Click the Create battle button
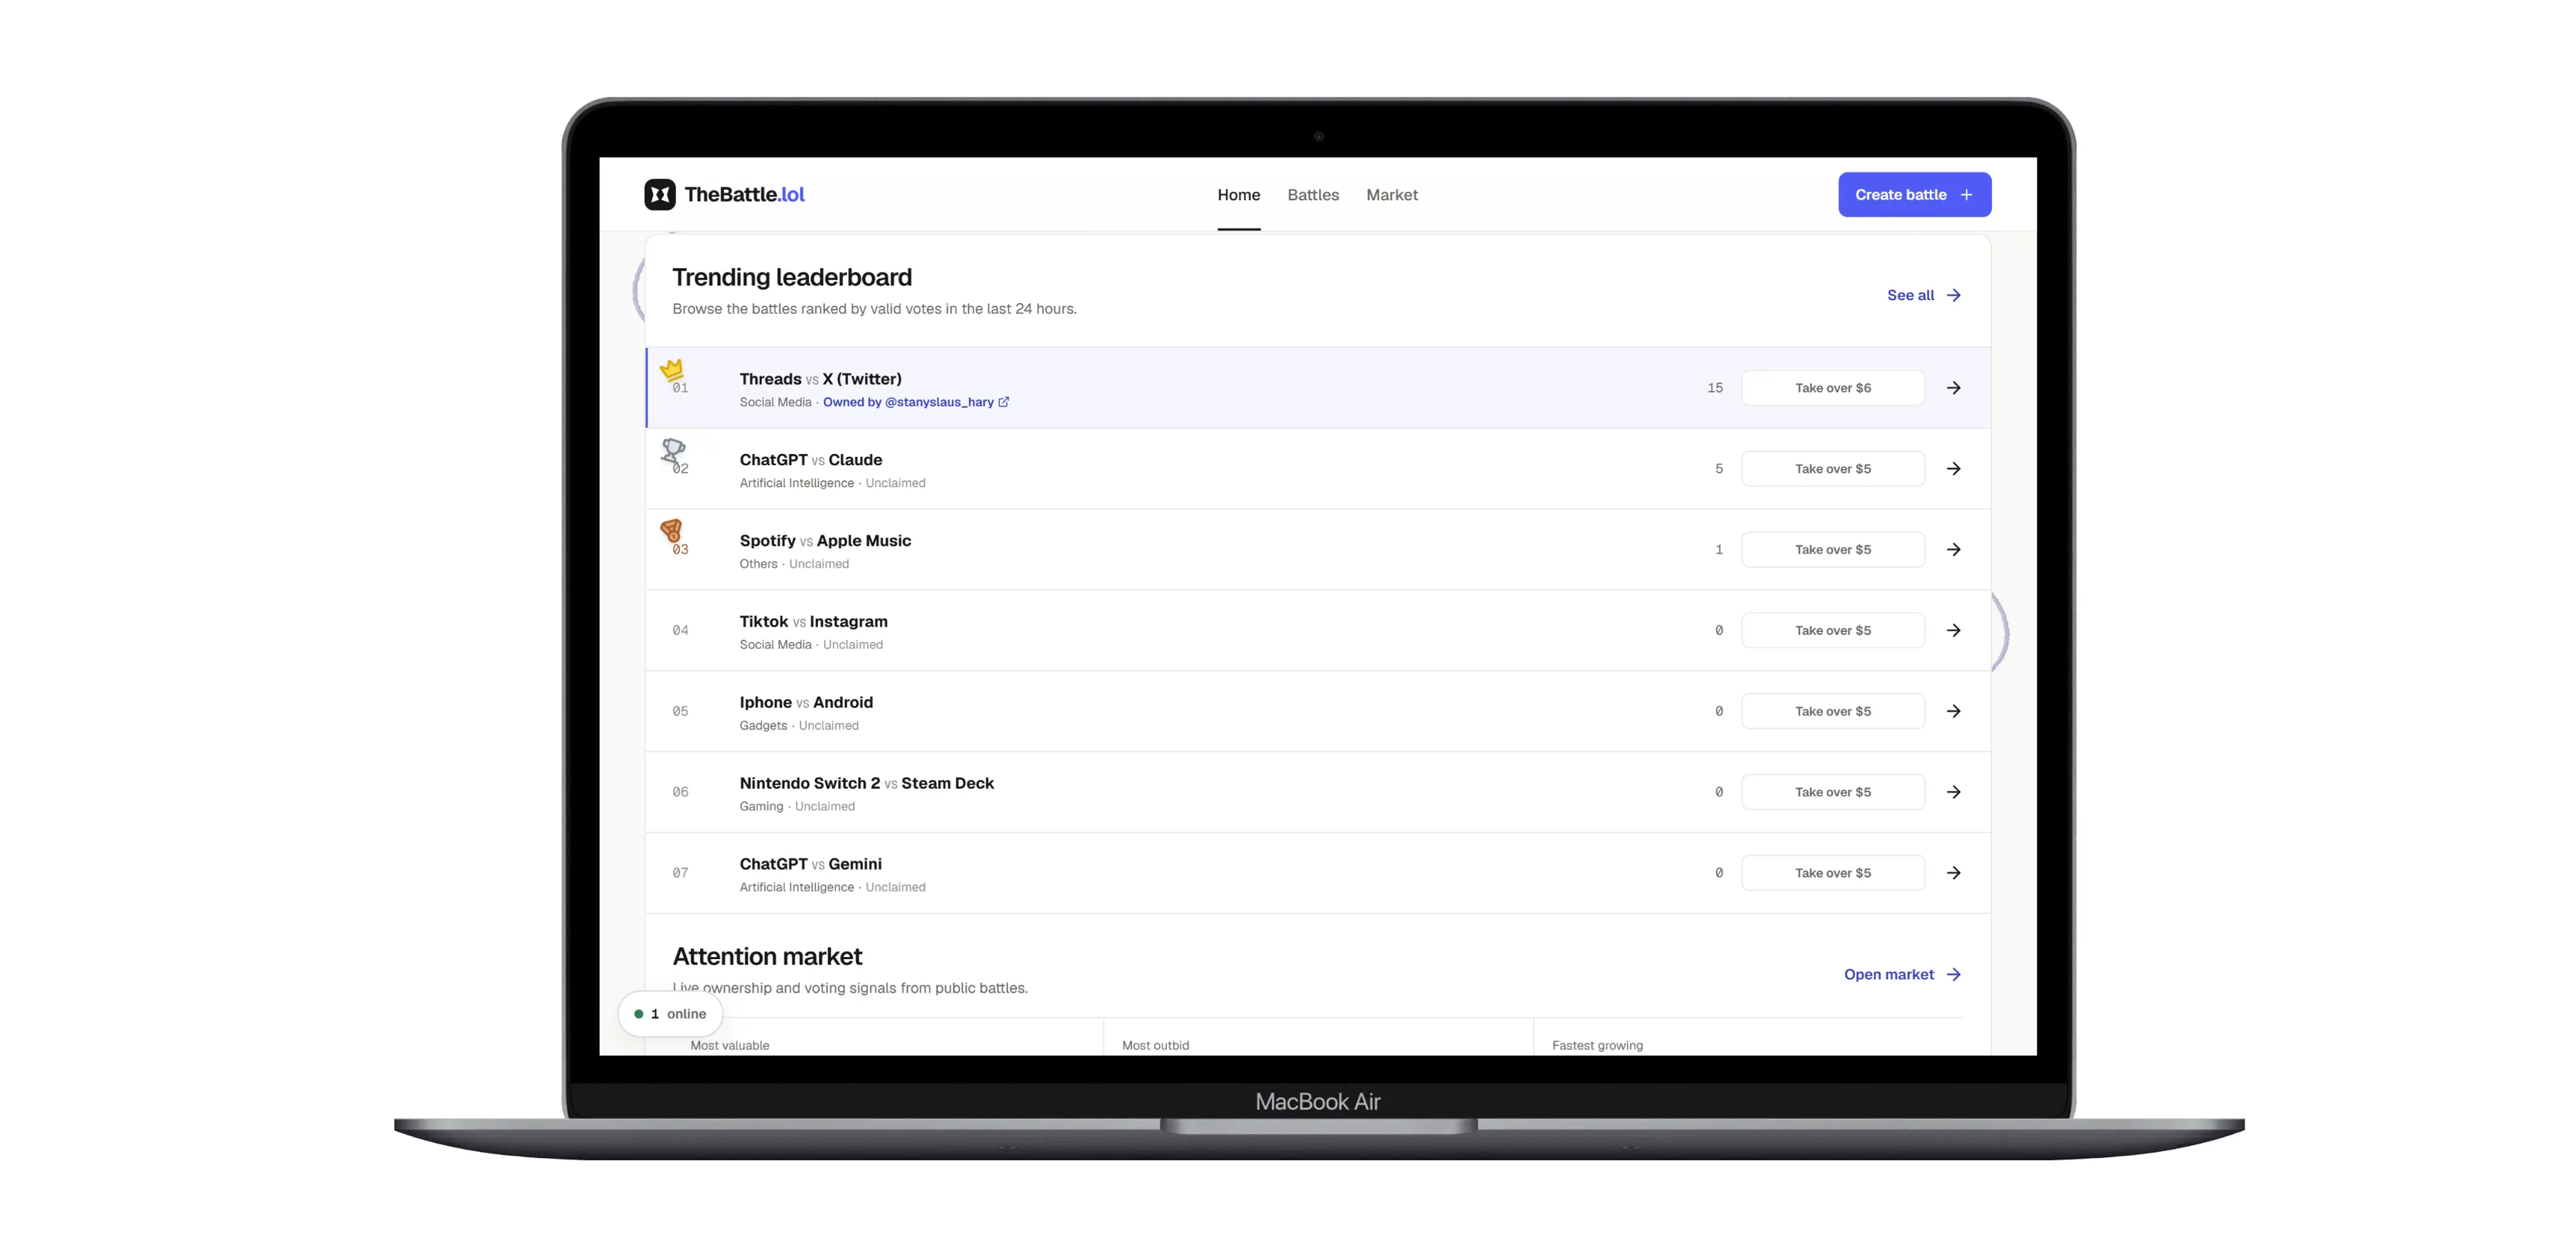The image size is (2576, 1260). tap(1914, 195)
